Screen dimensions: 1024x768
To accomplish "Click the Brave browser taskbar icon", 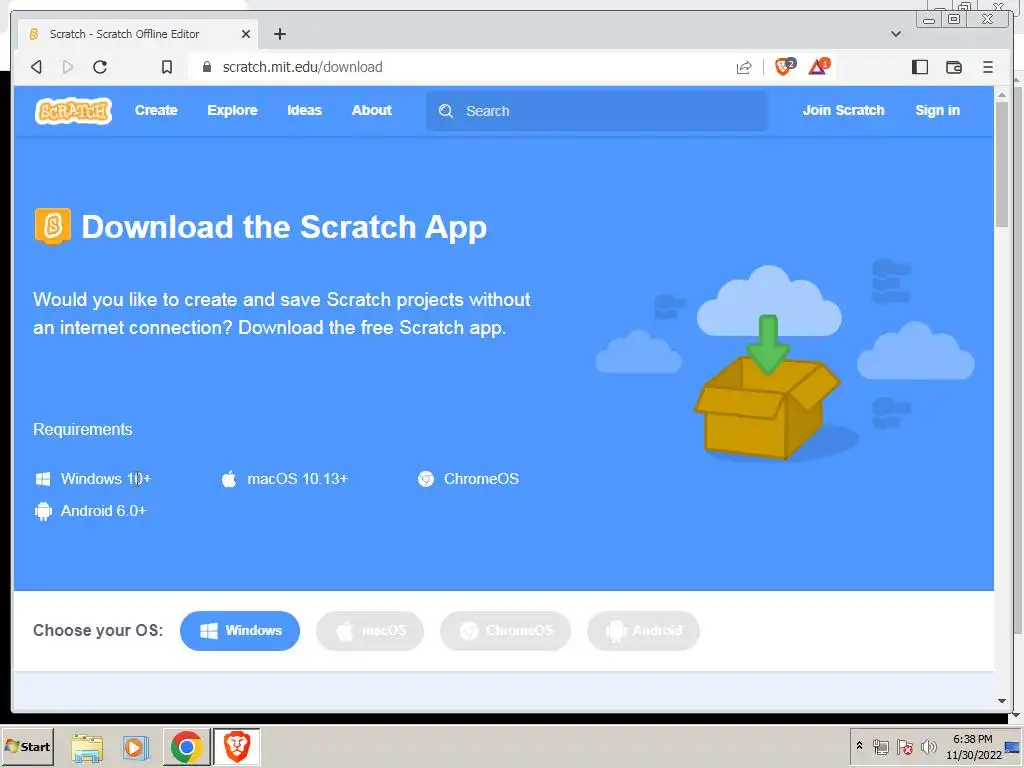I will click(237, 747).
